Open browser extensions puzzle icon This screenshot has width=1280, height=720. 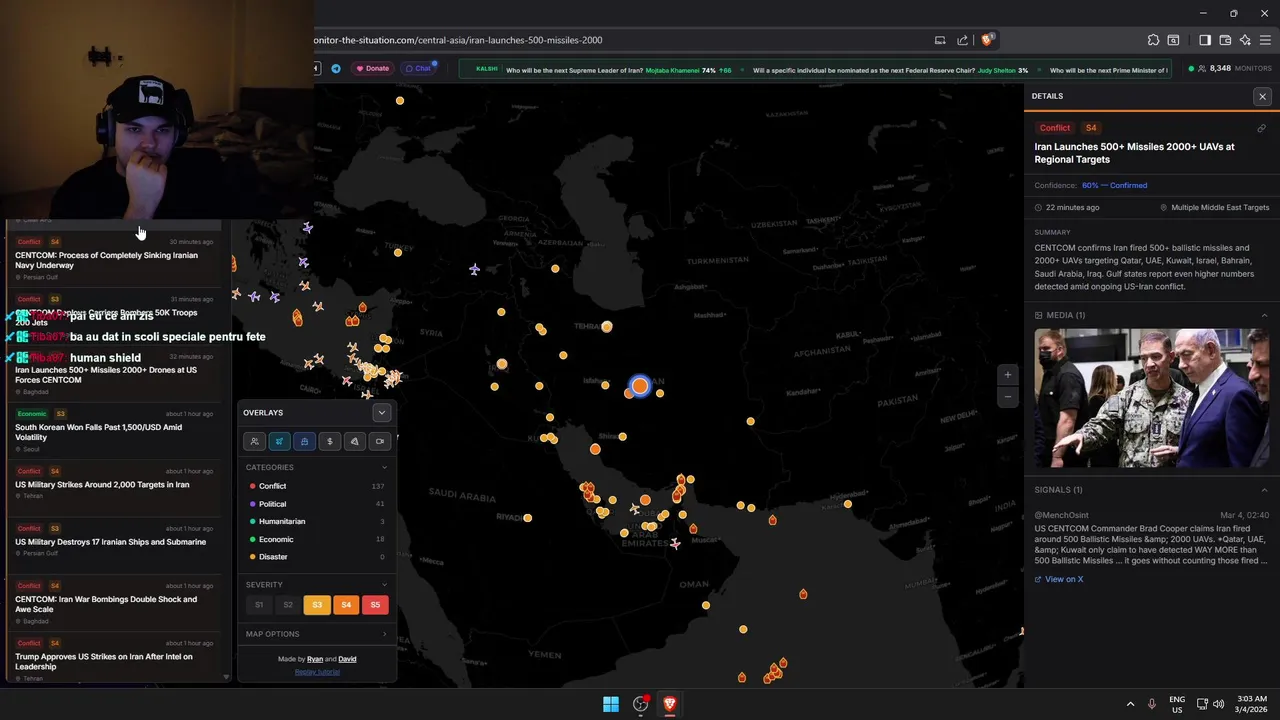point(1153,40)
